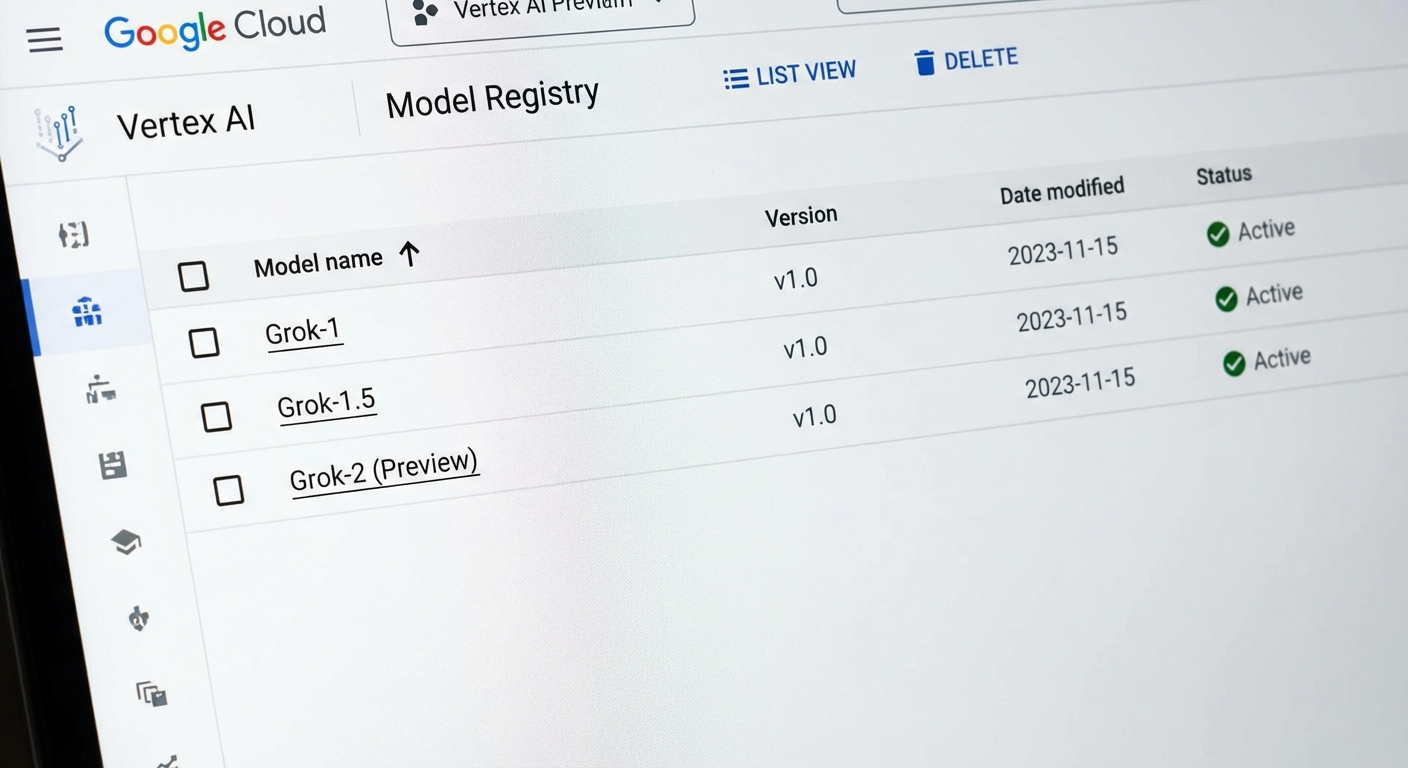
Task: Open the Grok-2 (Preview) model link
Action: tap(384, 470)
